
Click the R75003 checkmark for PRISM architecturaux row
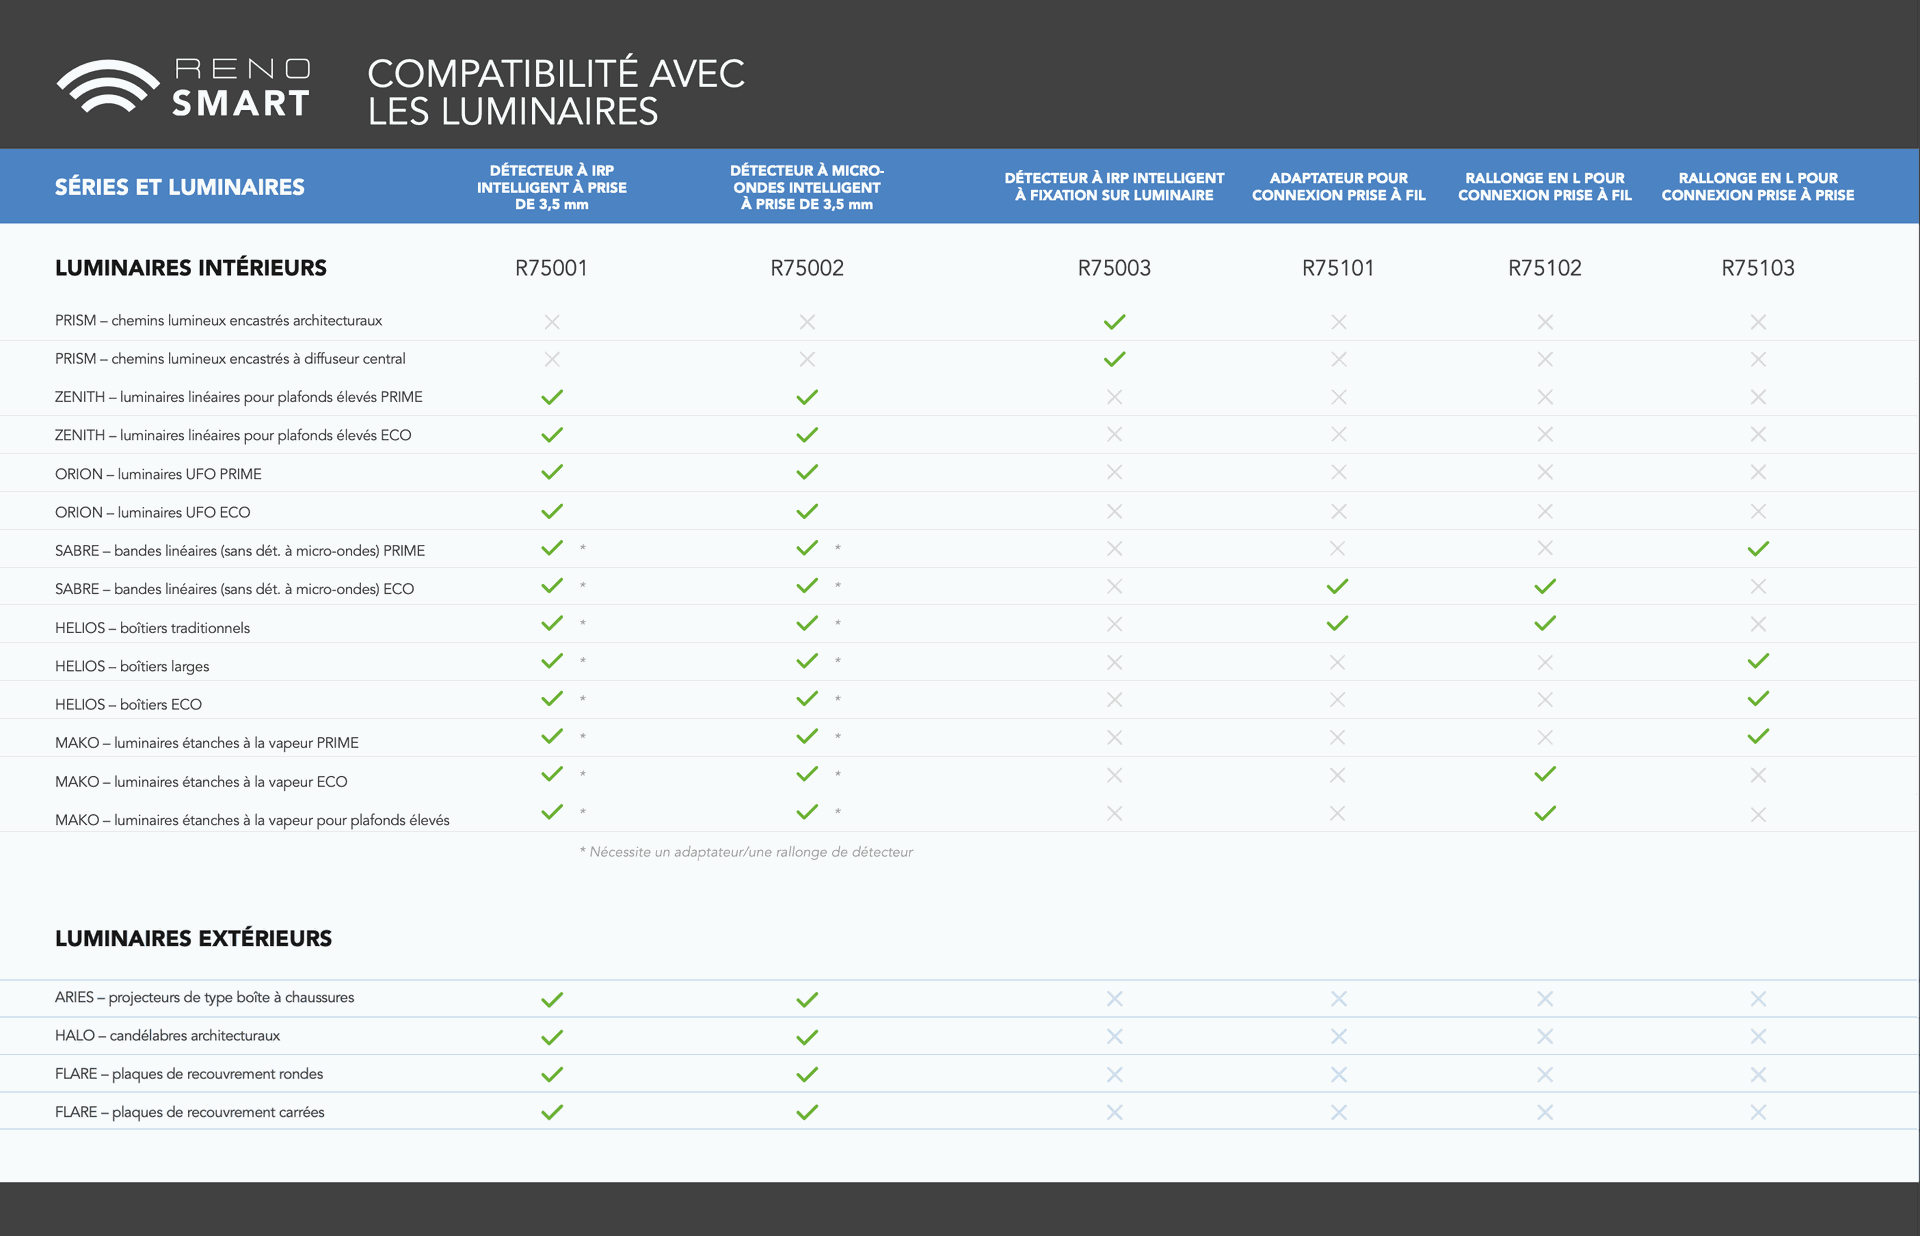point(1114,322)
